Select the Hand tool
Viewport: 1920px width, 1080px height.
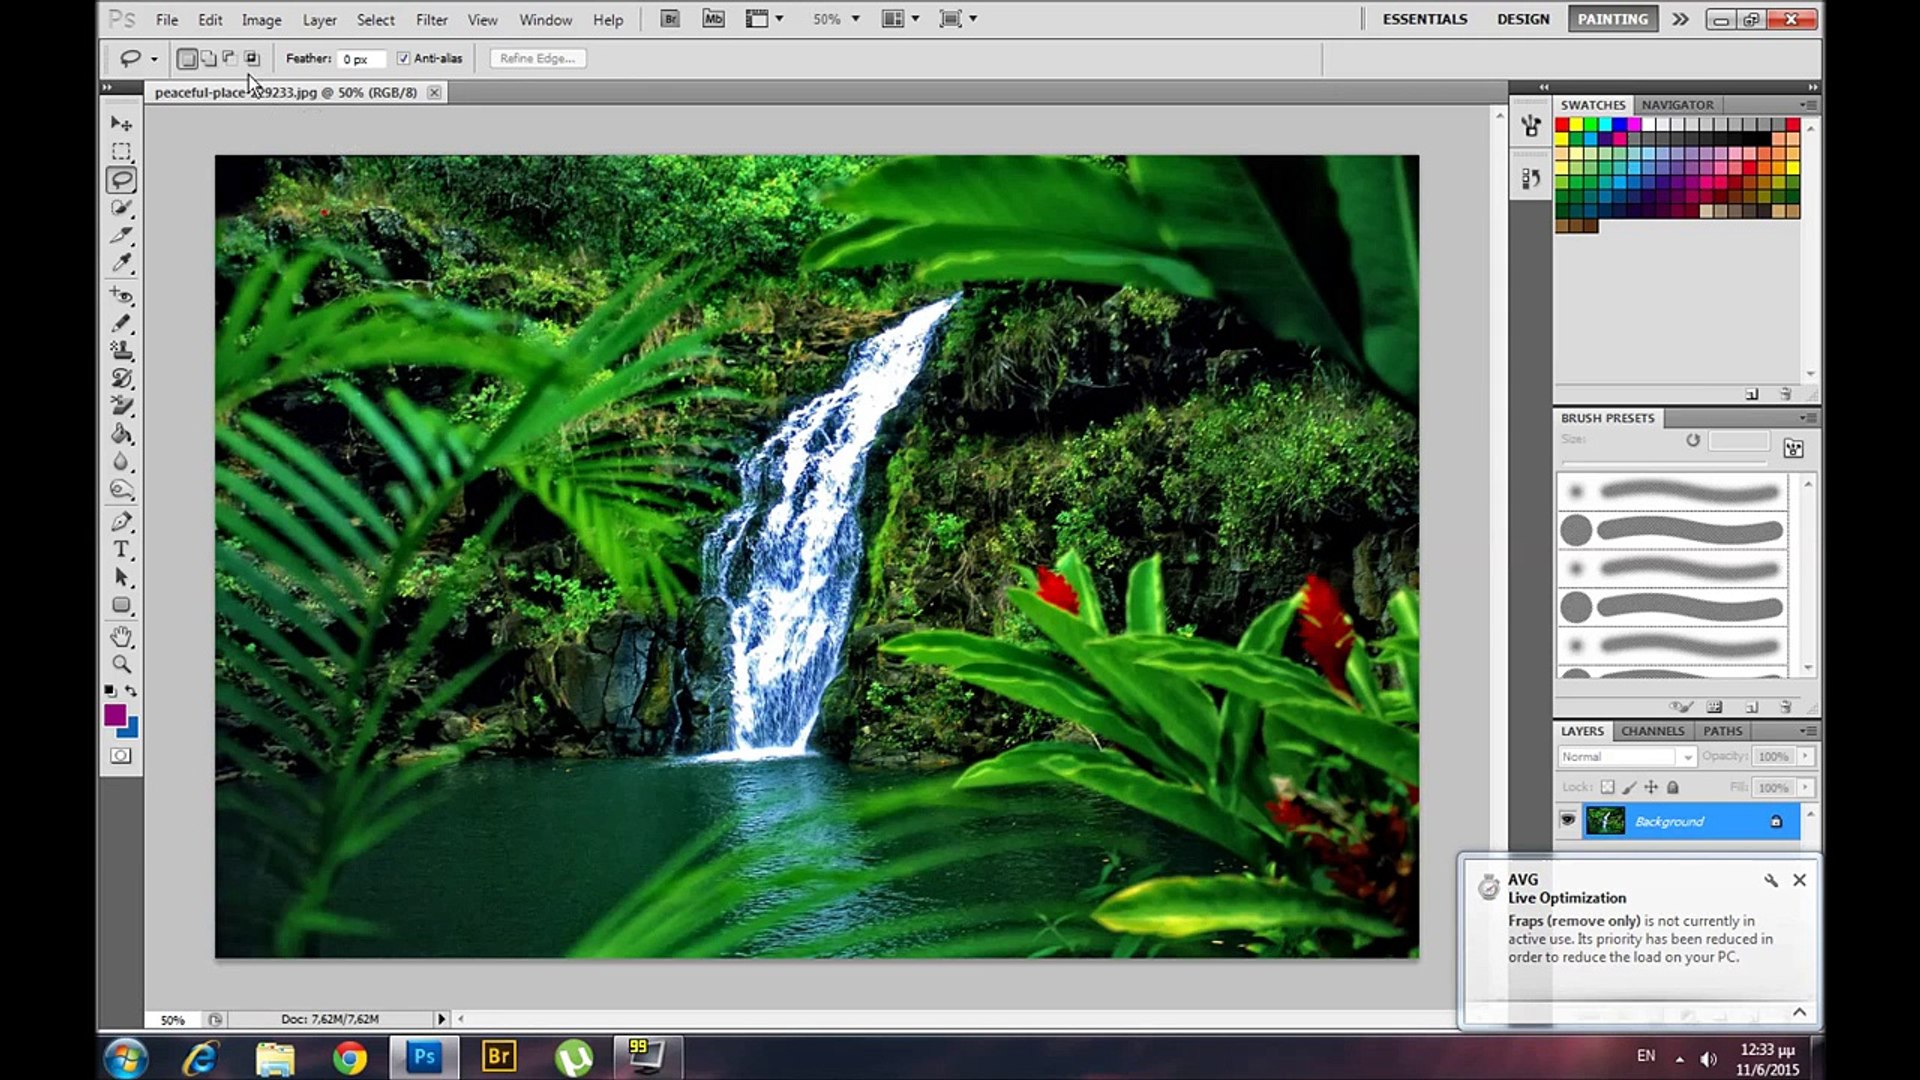click(121, 637)
